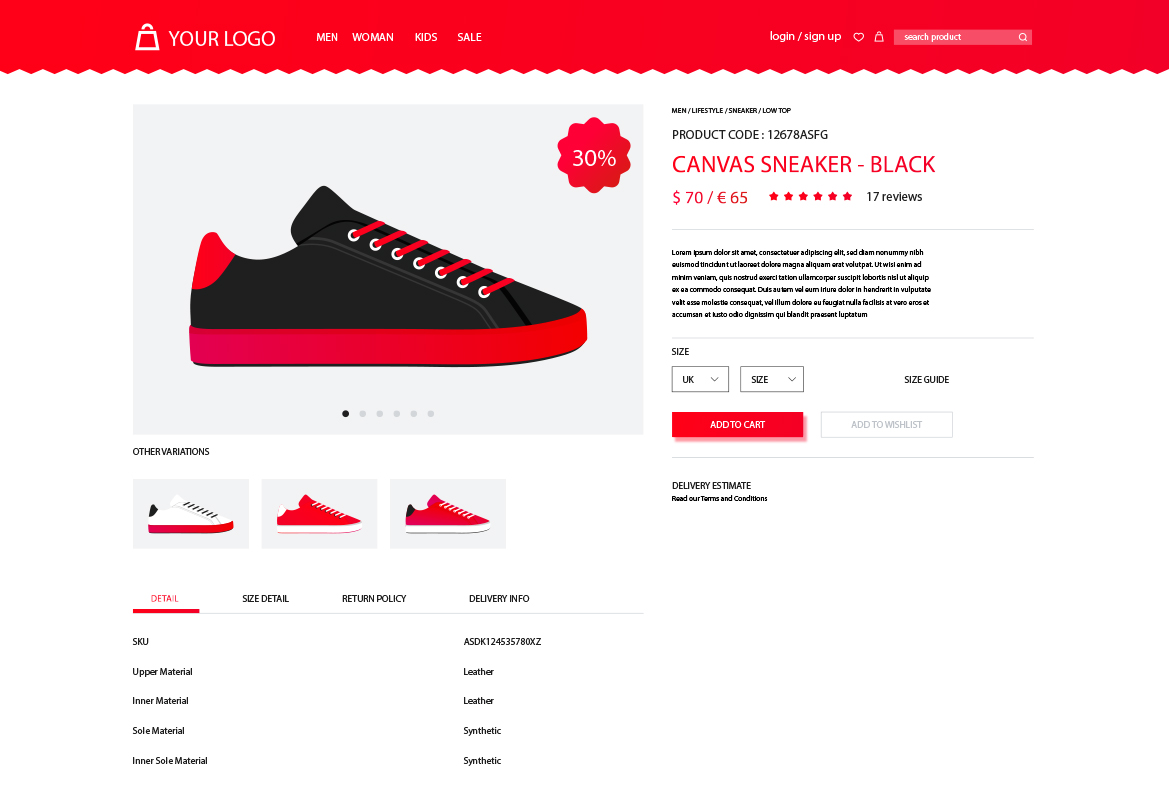
Task: Click the 30% discount badge
Action: 594,156
